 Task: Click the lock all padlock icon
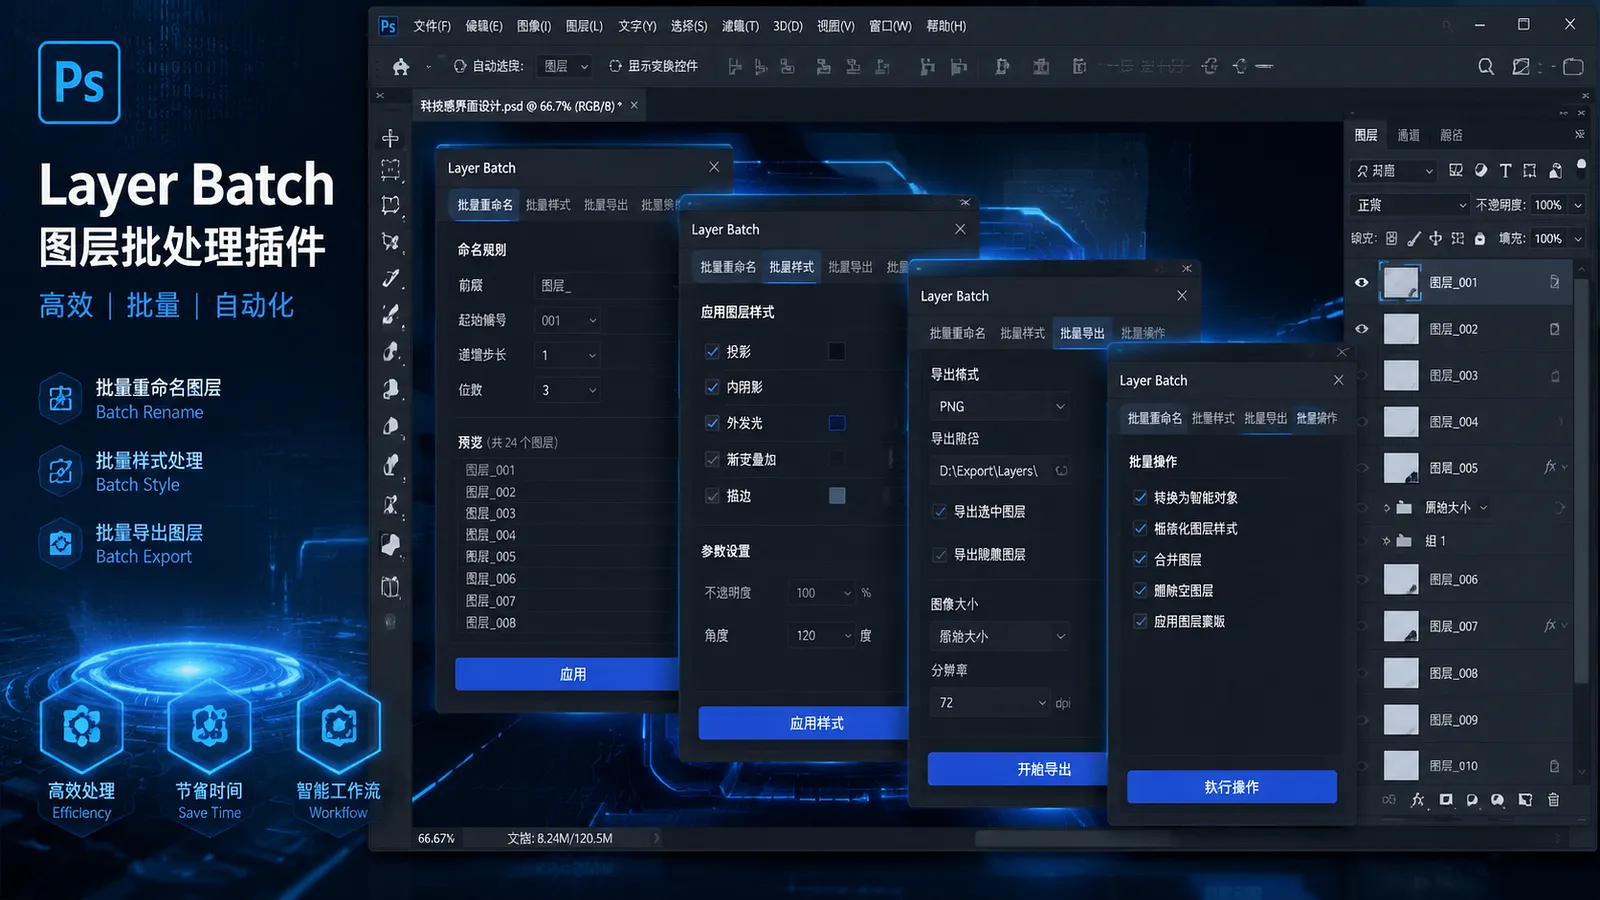coord(1480,238)
